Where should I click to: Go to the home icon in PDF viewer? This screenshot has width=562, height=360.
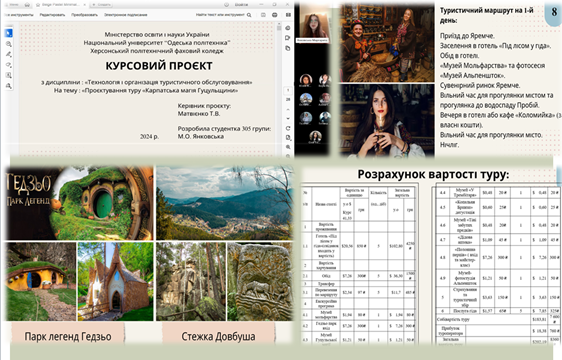click(27, 5)
